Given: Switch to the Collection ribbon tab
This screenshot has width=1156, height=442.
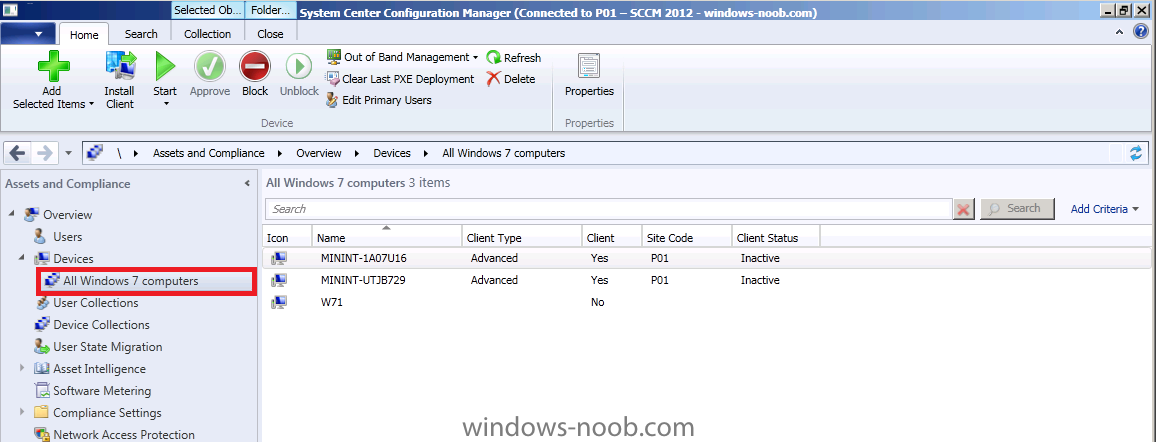Looking at the screenshot, I should pos(207,33).
